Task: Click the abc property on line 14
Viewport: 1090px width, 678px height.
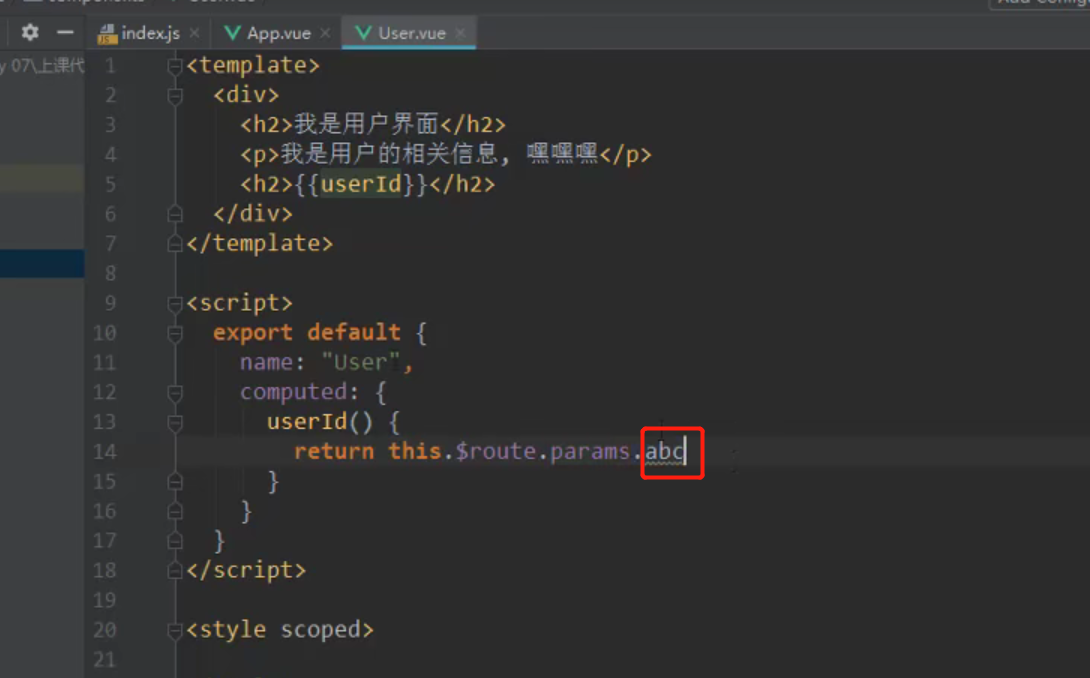Action: (665, 452)
